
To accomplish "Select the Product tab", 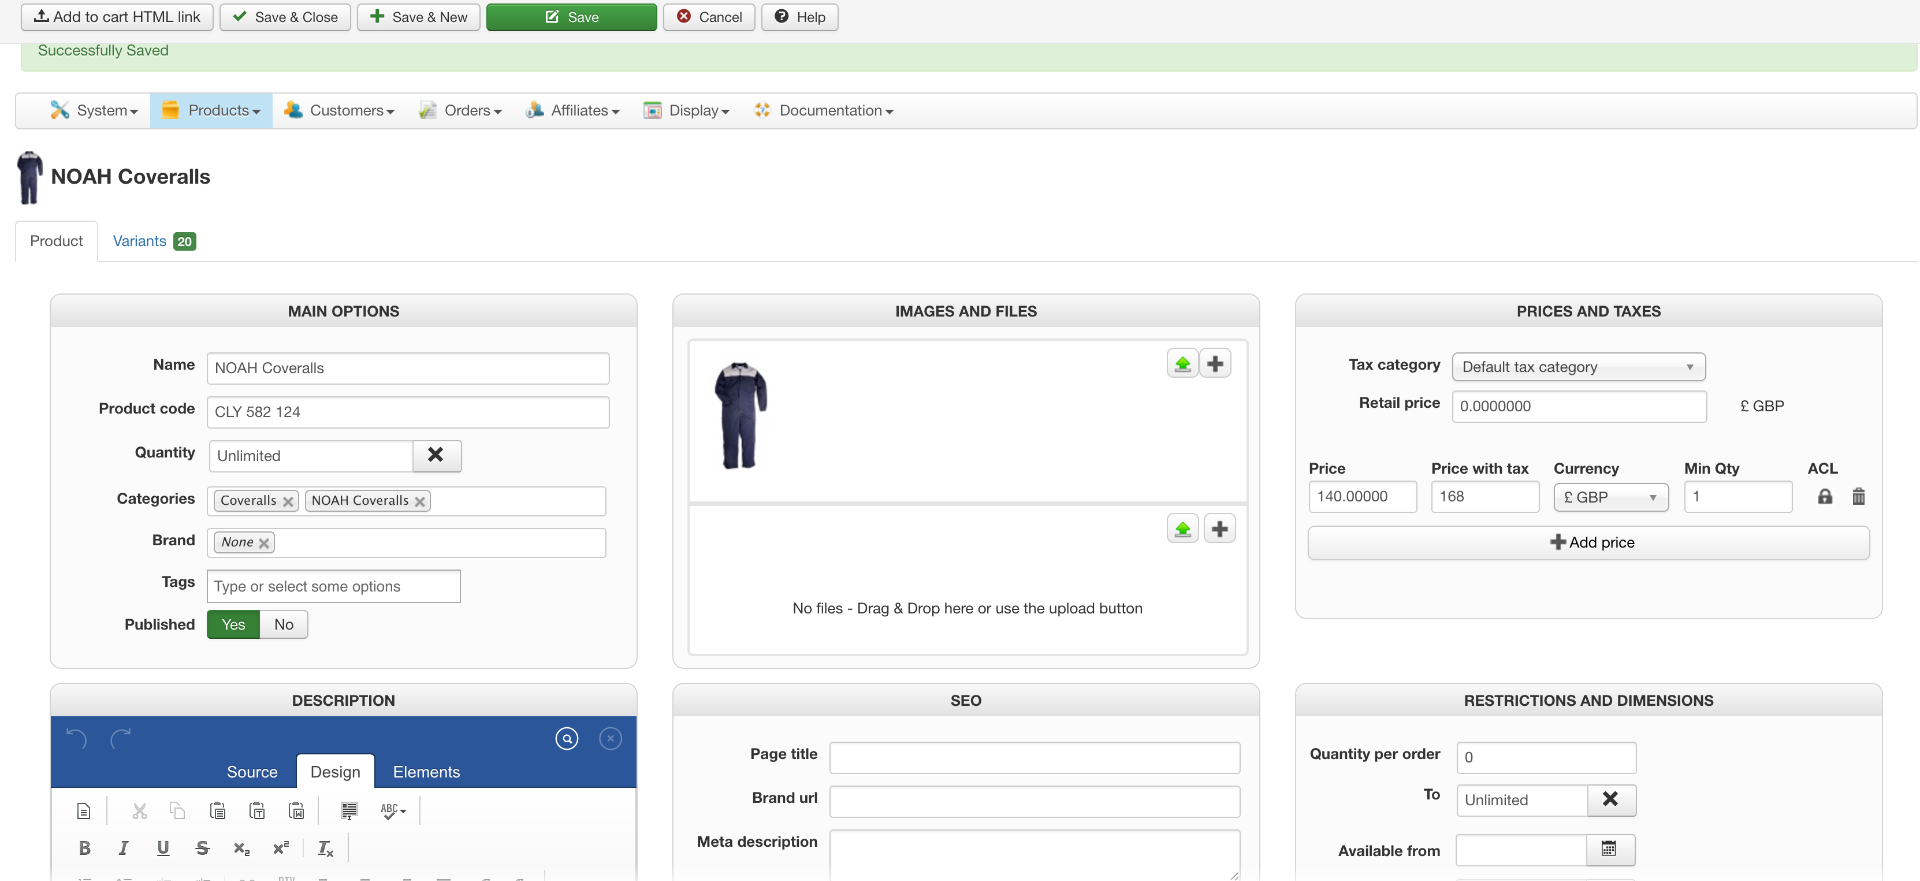I will 57,241.
